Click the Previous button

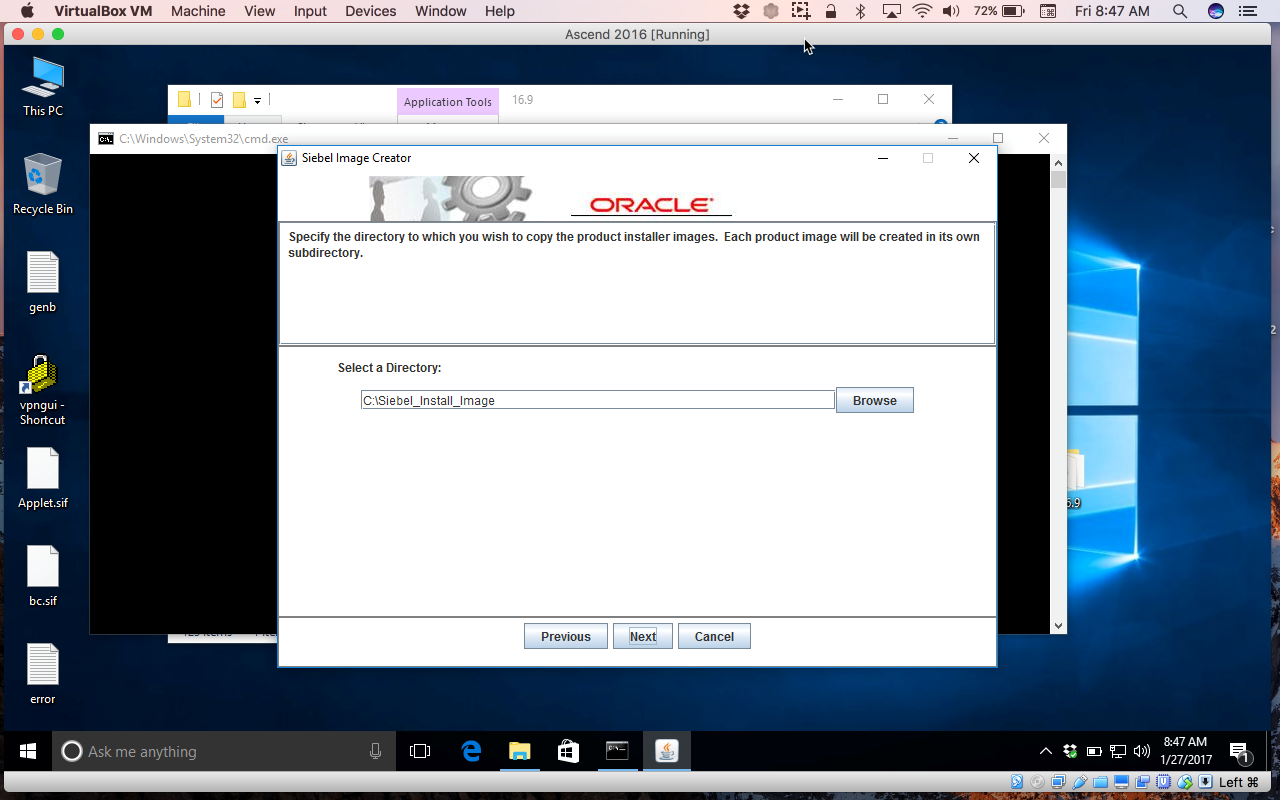pos(565,636)
